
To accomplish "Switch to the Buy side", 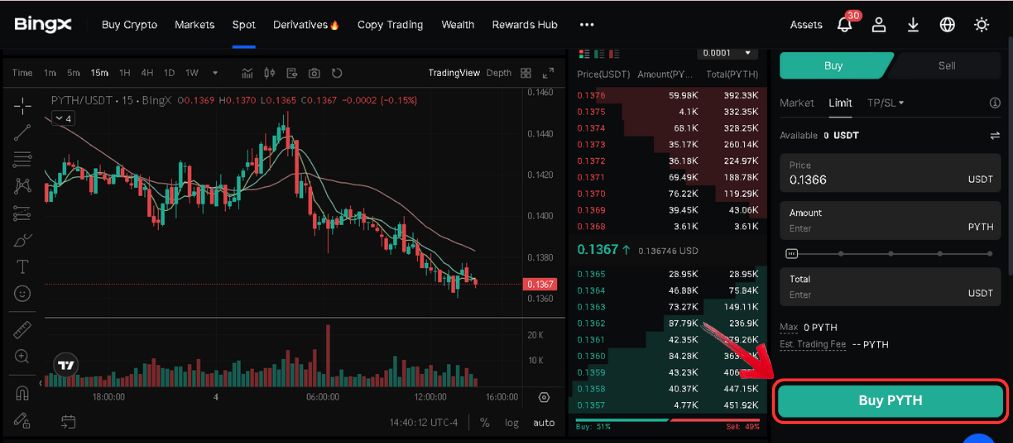I will 833,65.
